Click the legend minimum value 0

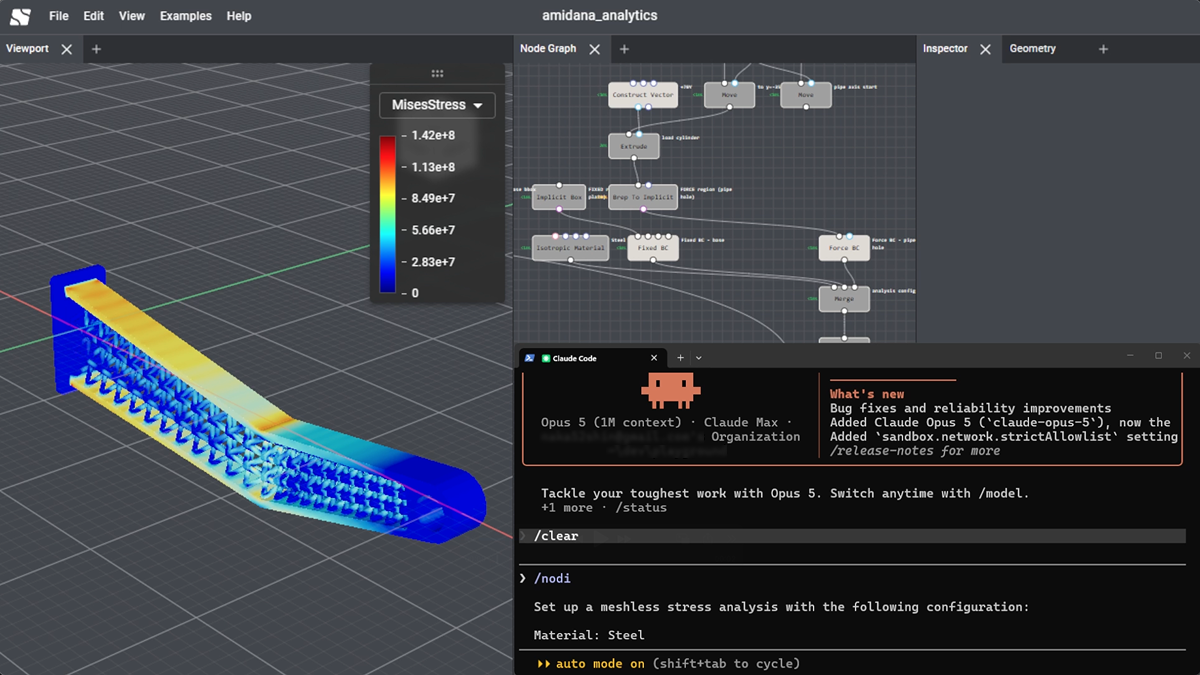point(415,293)
